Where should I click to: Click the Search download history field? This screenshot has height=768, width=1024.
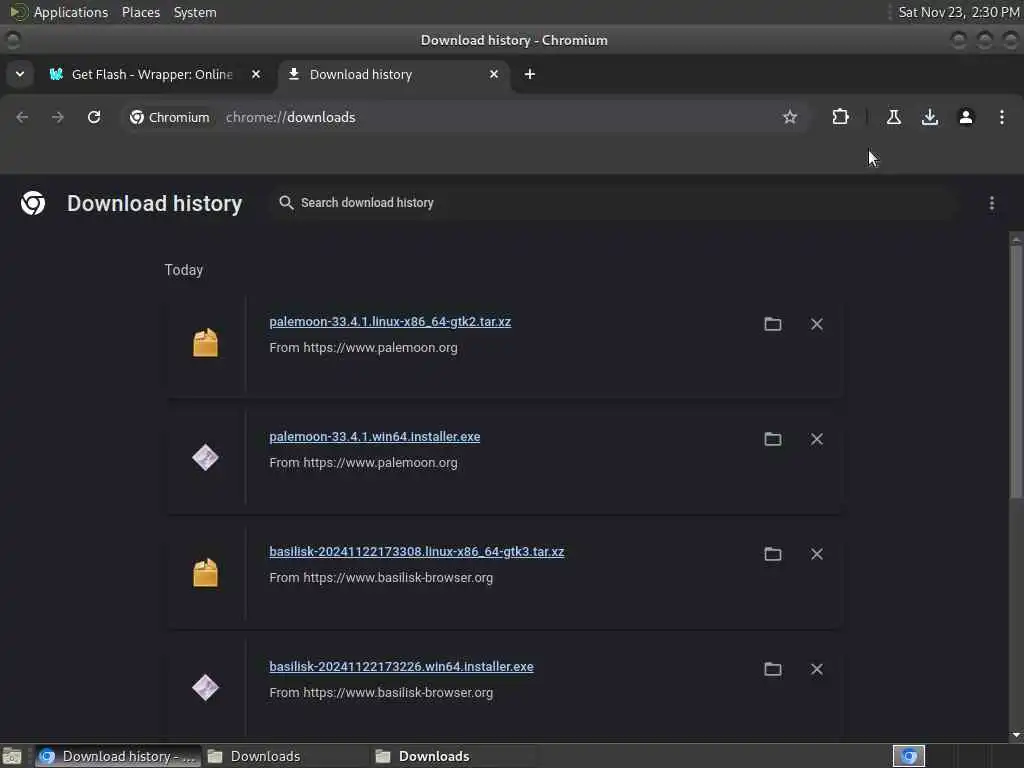click(x=614, y=203)
